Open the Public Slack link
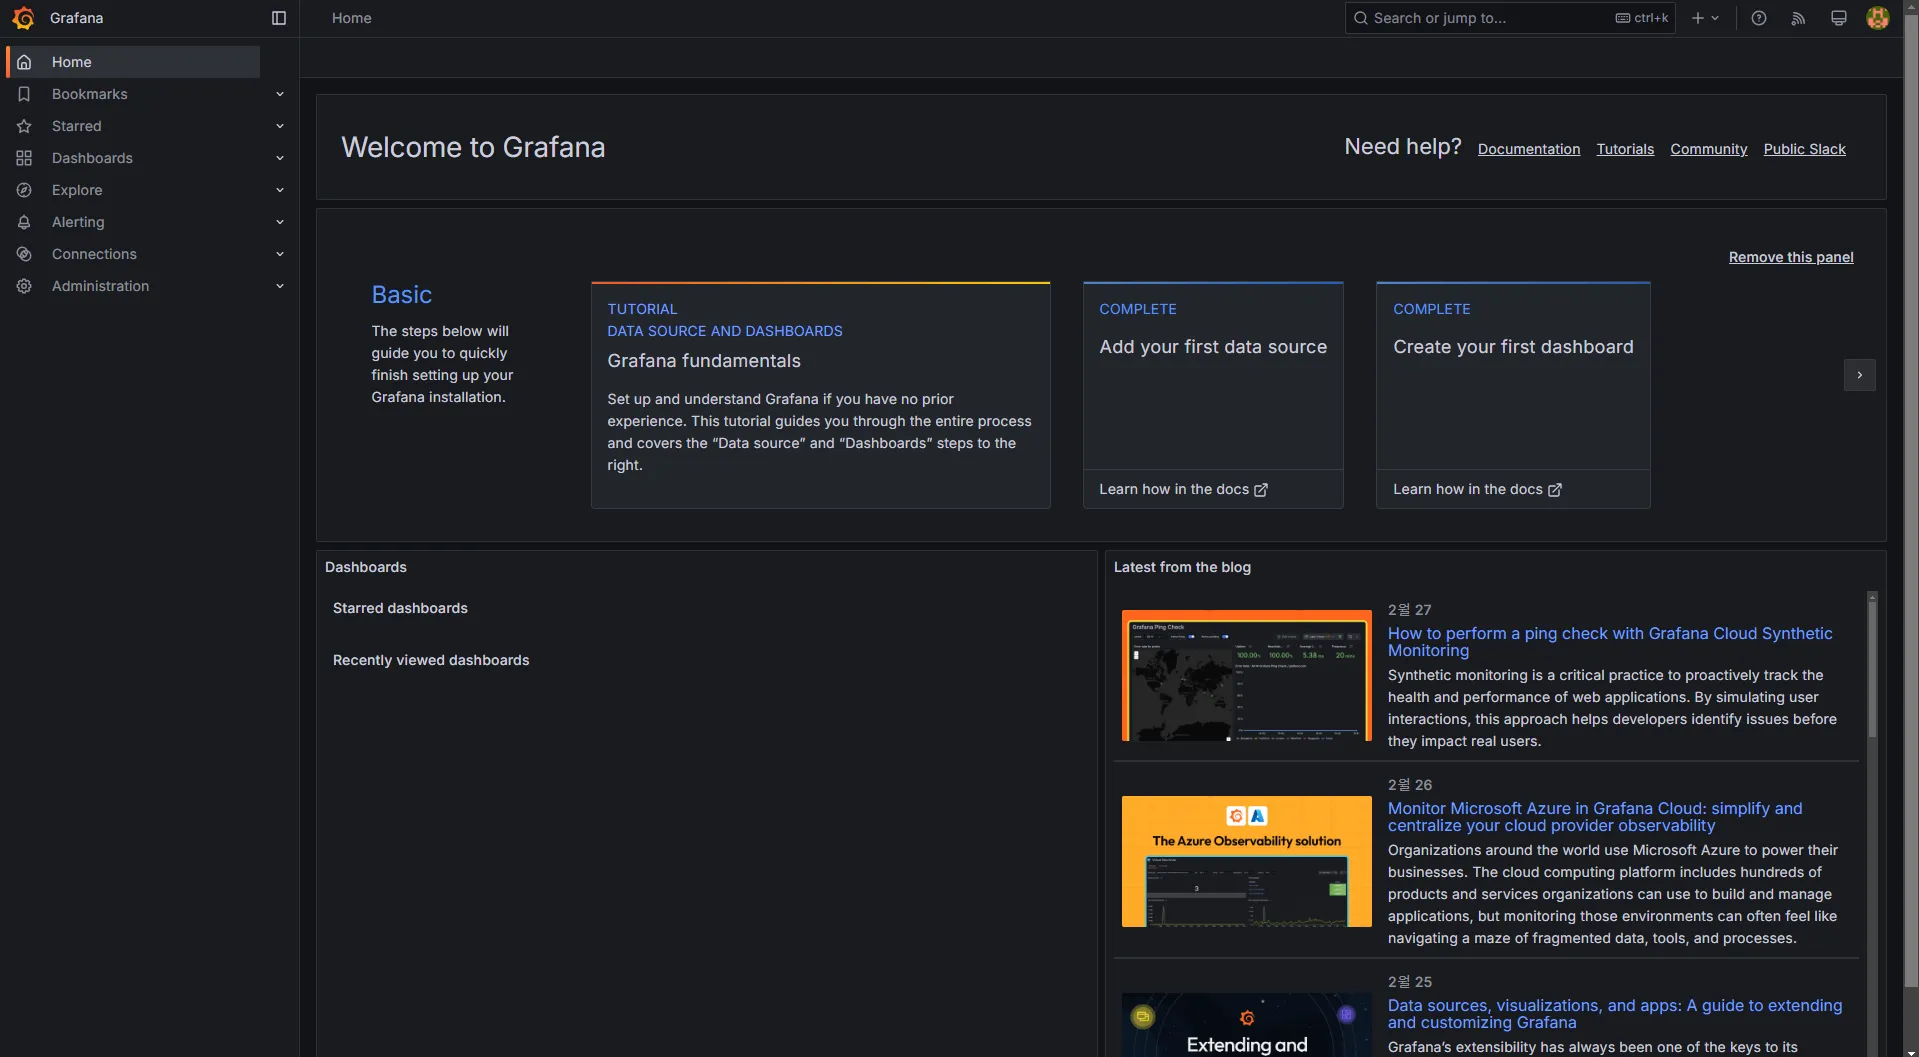 click(x=1805, y=149)
